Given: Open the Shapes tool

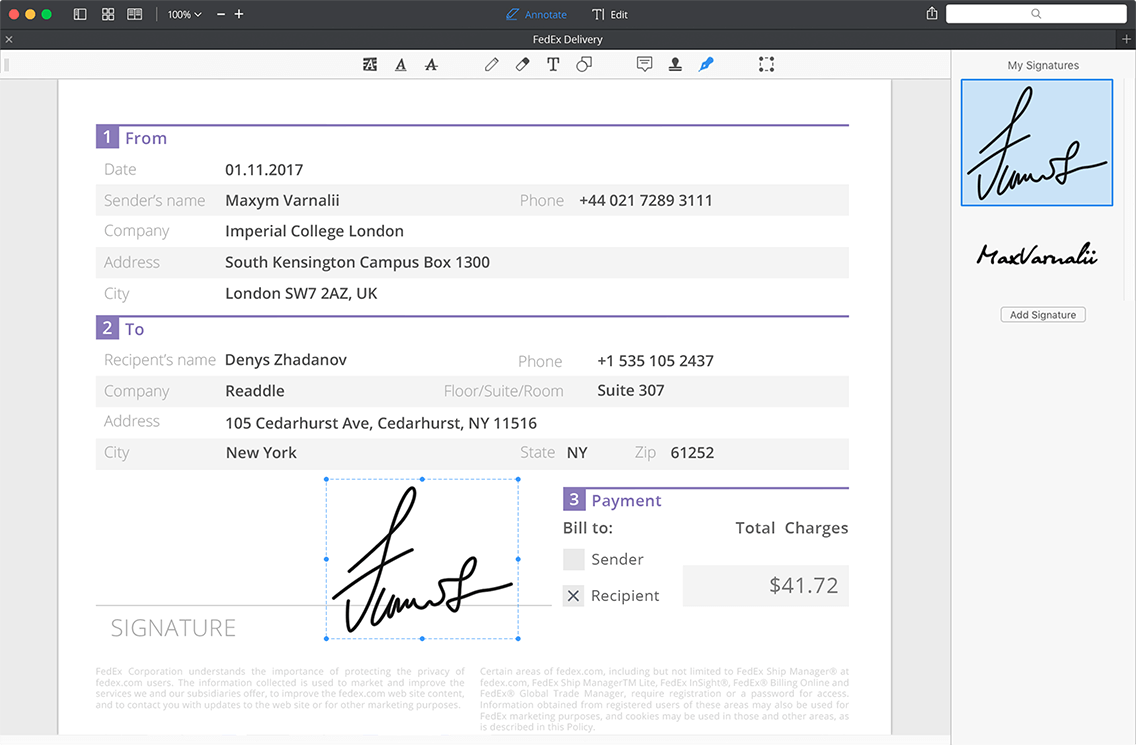Looking at the screenshot, I should [584, 64].
